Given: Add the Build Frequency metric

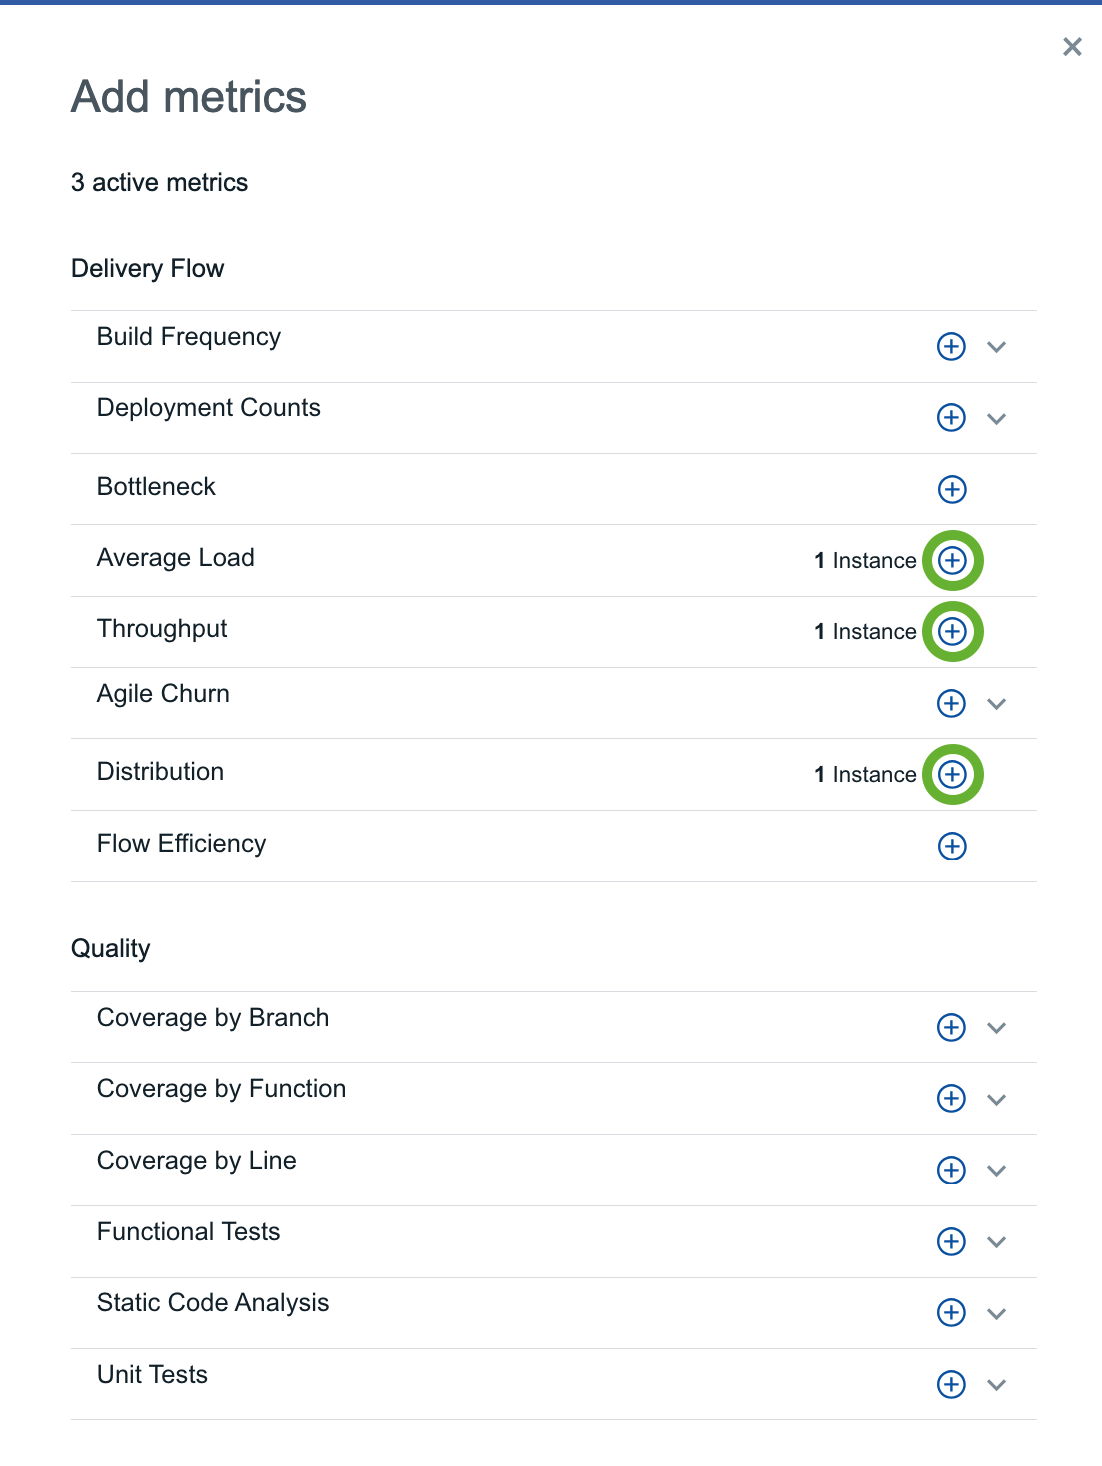Looking at the screenshot, I should click(951, 346).
